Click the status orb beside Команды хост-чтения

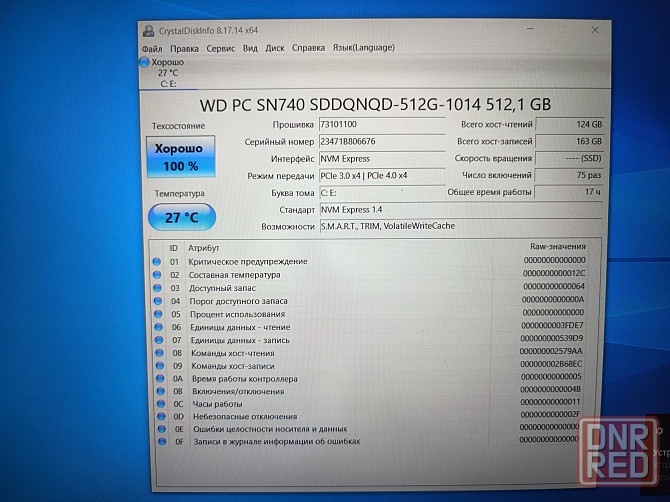pos(156,352)
